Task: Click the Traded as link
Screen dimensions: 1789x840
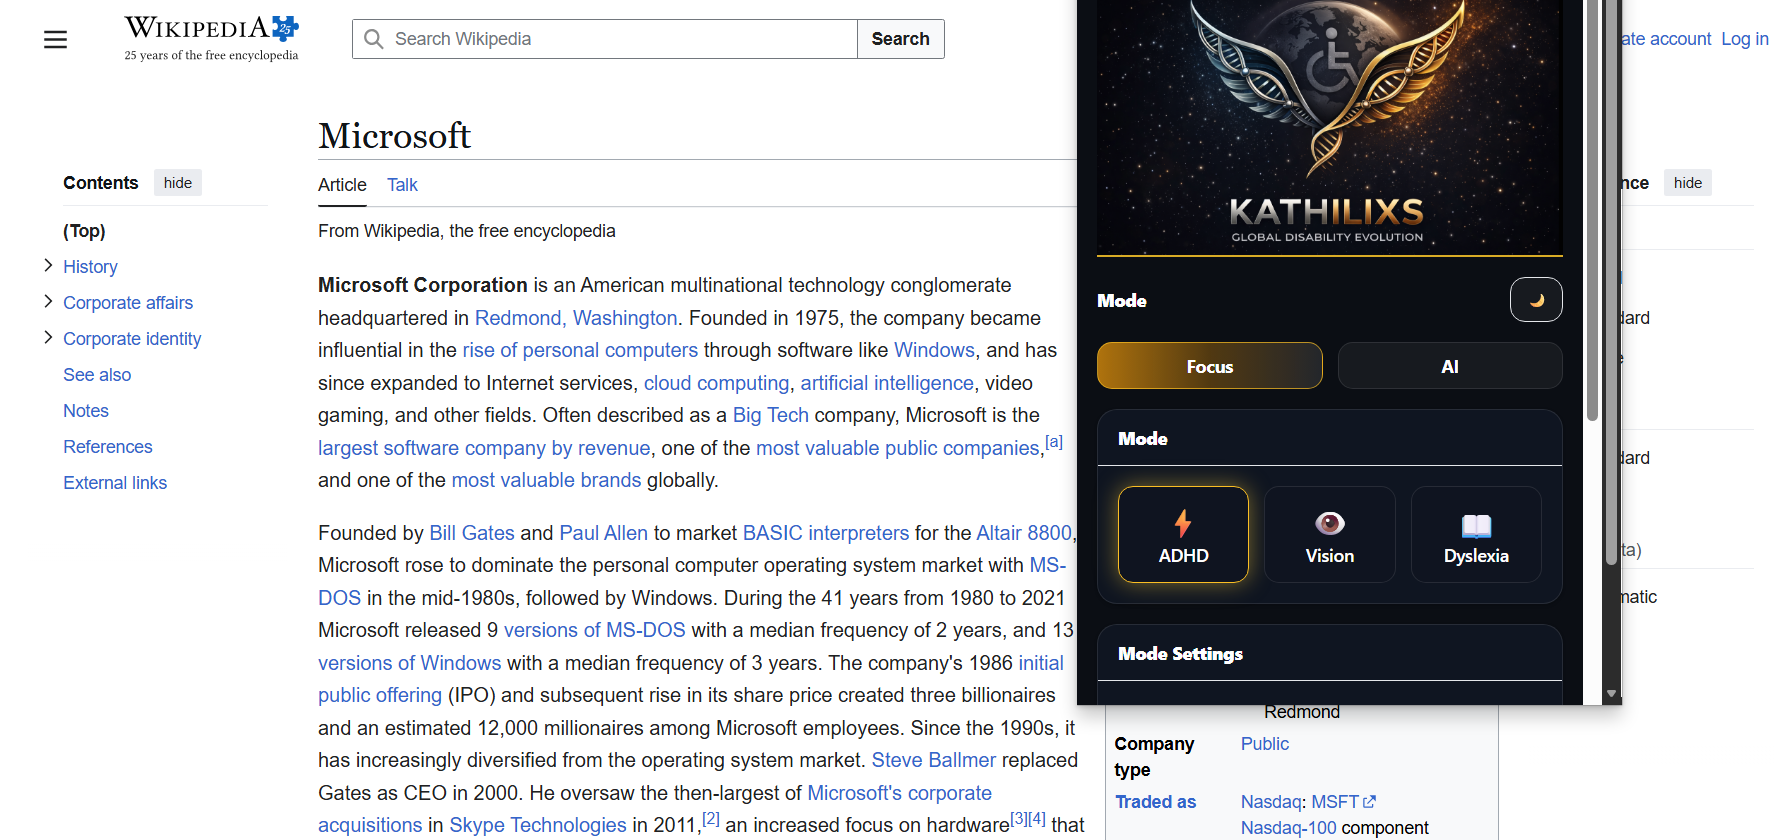Action: click(x=1155, y=802)
